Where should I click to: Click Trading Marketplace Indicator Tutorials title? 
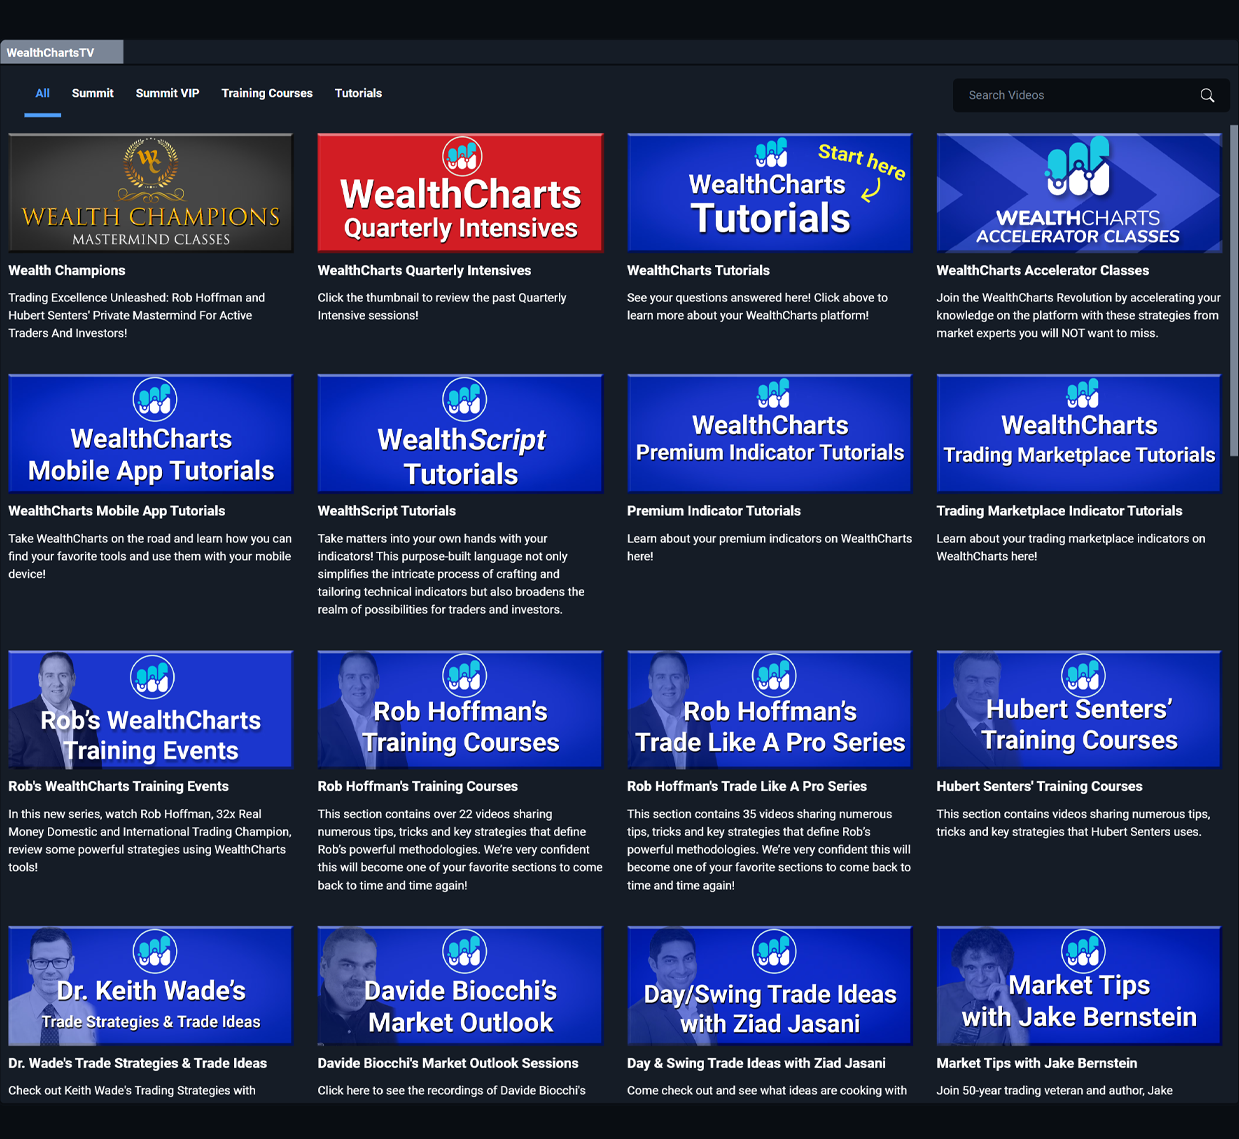tap(1059, 510)
